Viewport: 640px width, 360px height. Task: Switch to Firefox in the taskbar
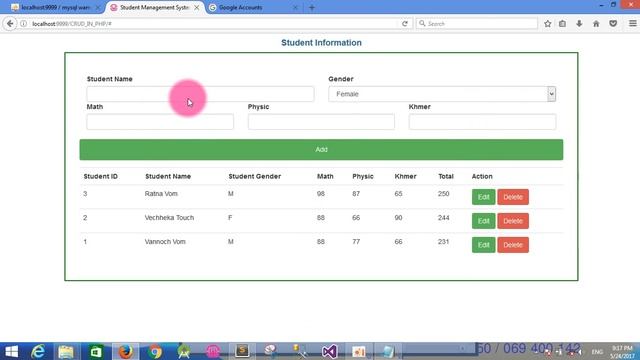click(x=125, y=351)
